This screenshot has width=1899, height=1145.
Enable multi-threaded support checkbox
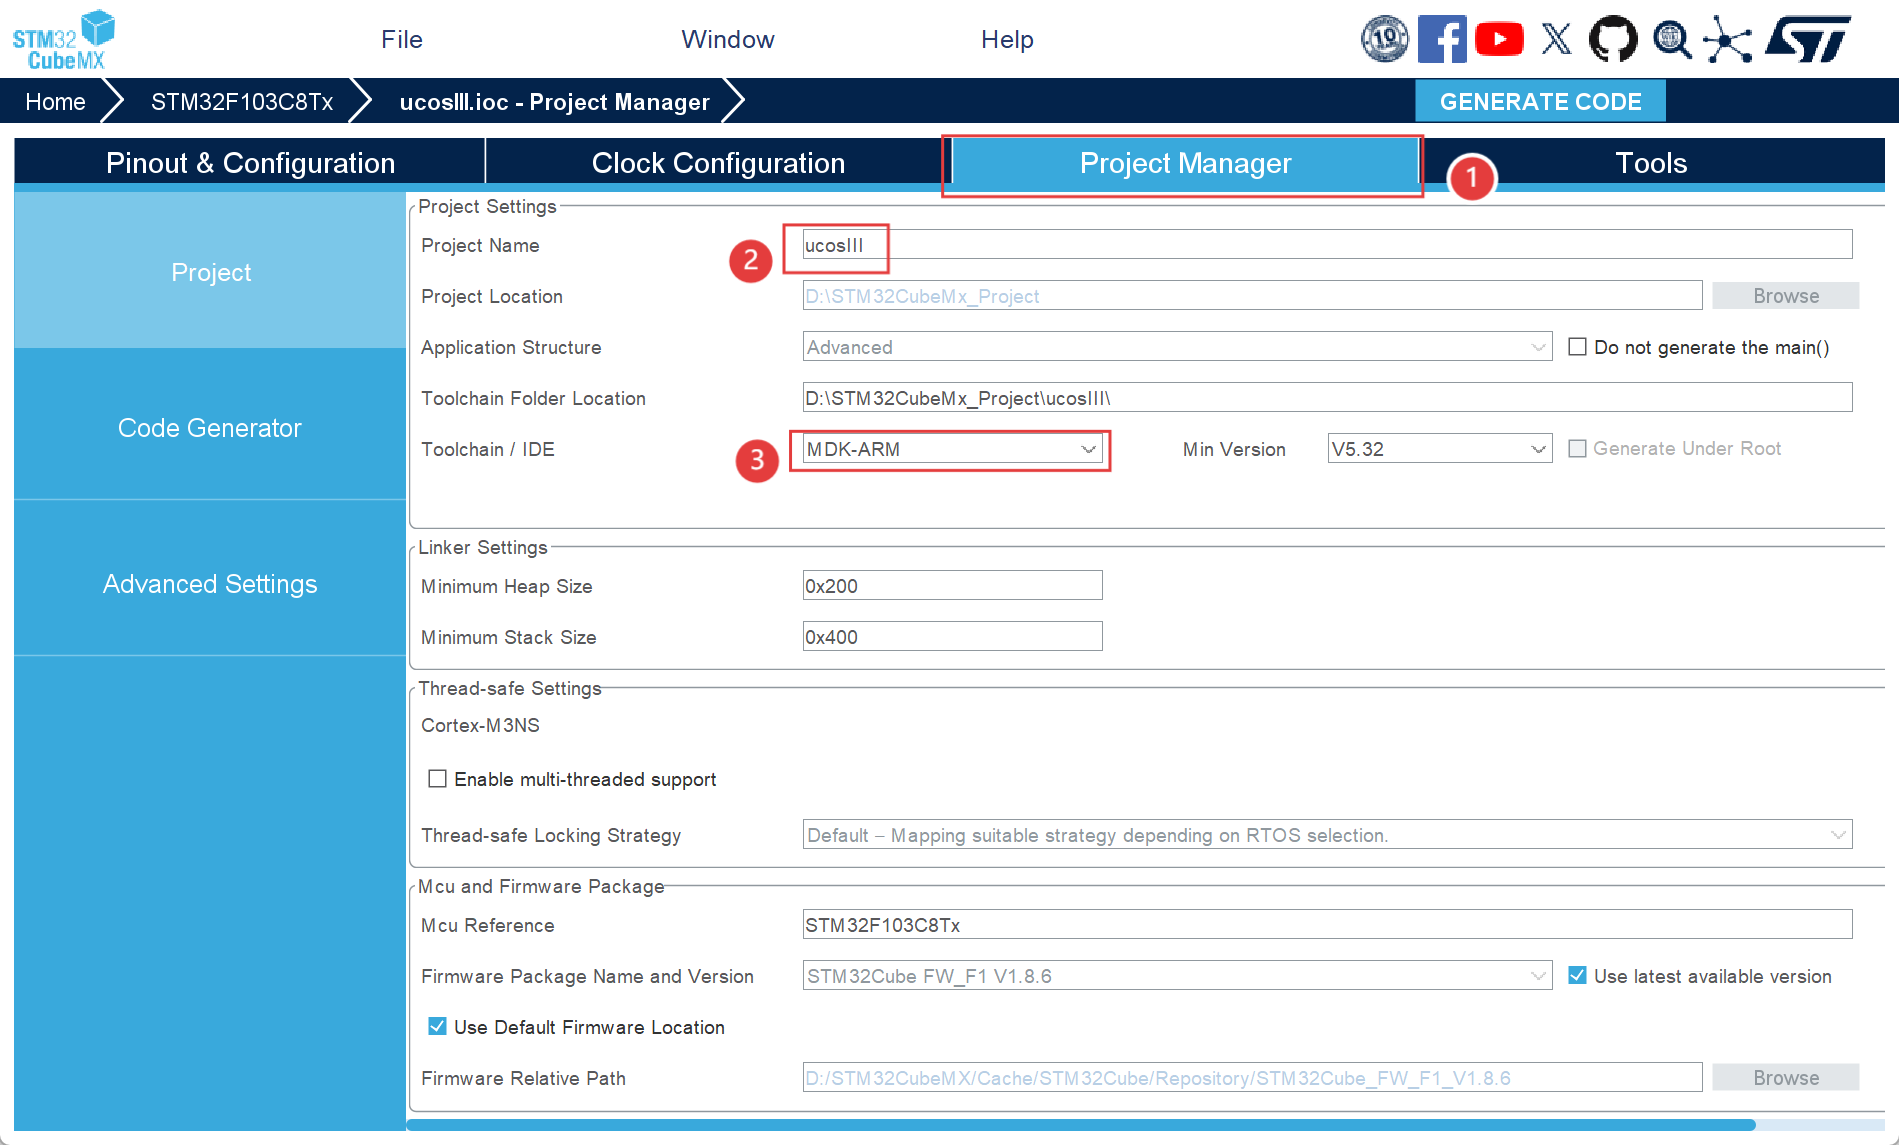[437, 779]
